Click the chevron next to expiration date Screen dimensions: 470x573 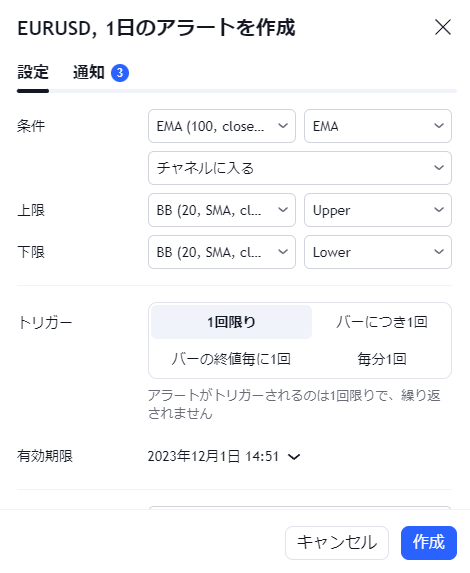[294, 457]
